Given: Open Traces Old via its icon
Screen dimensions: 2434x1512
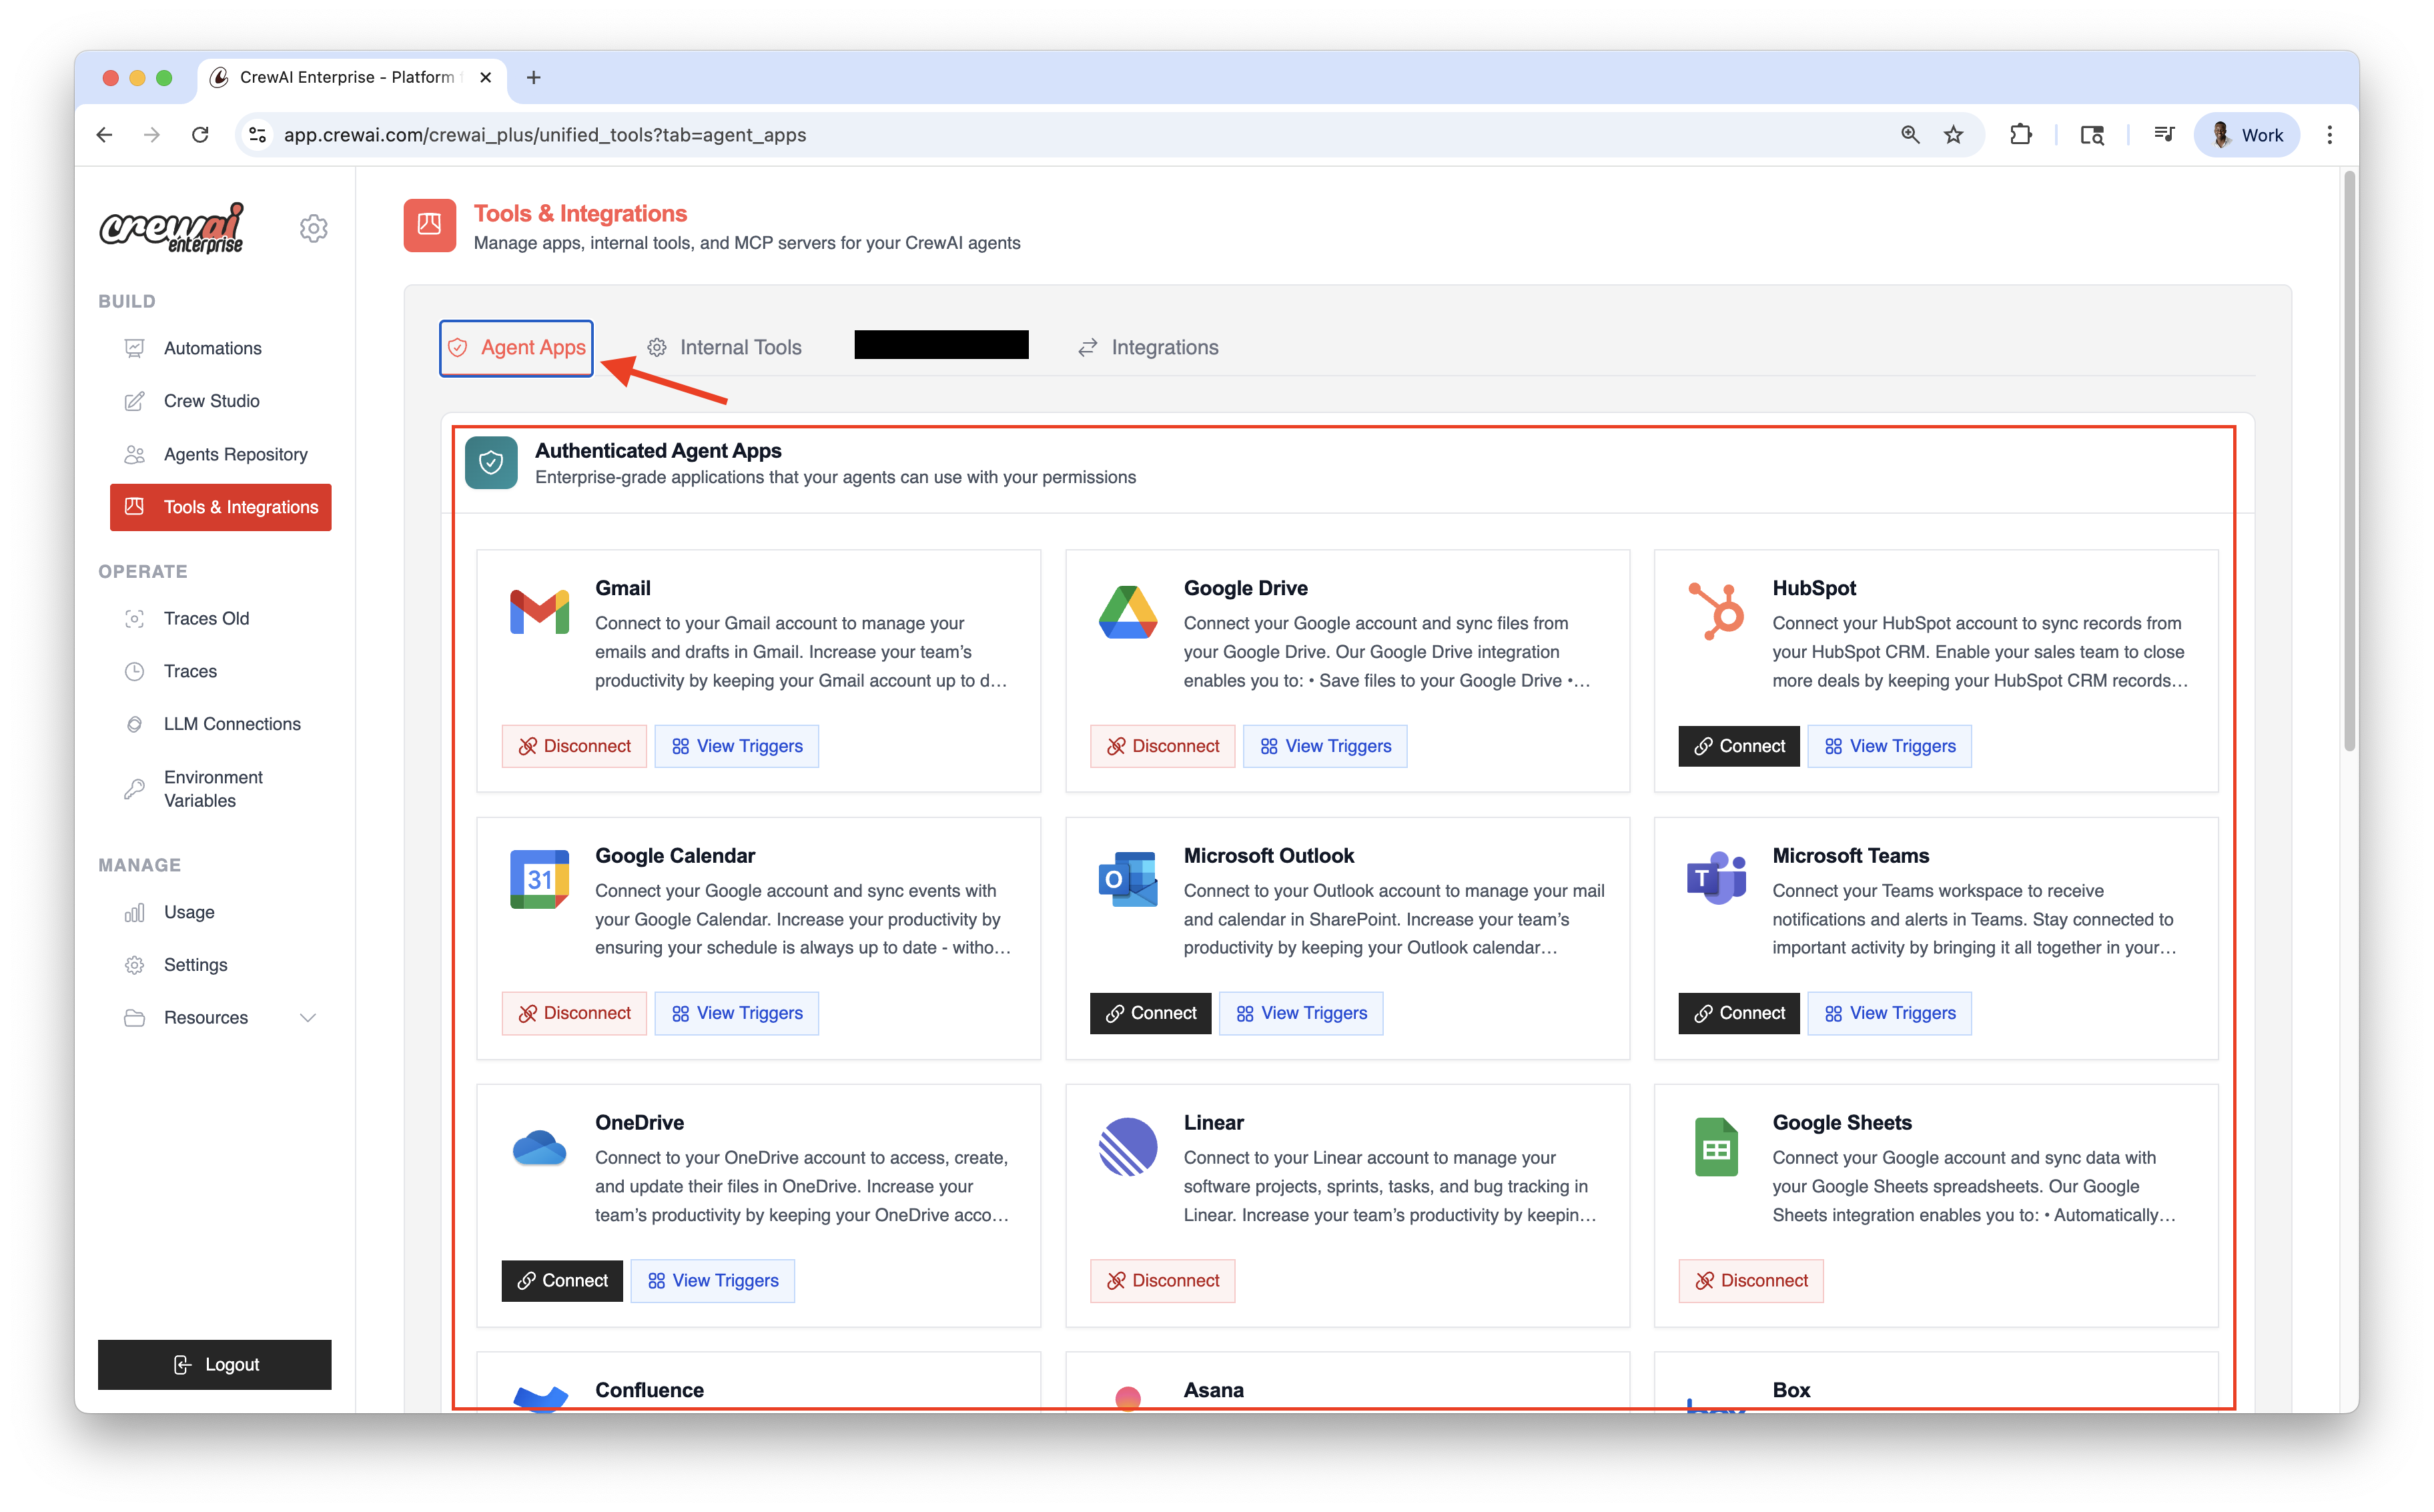Looking at the screenshot, I should click(135, 618).
